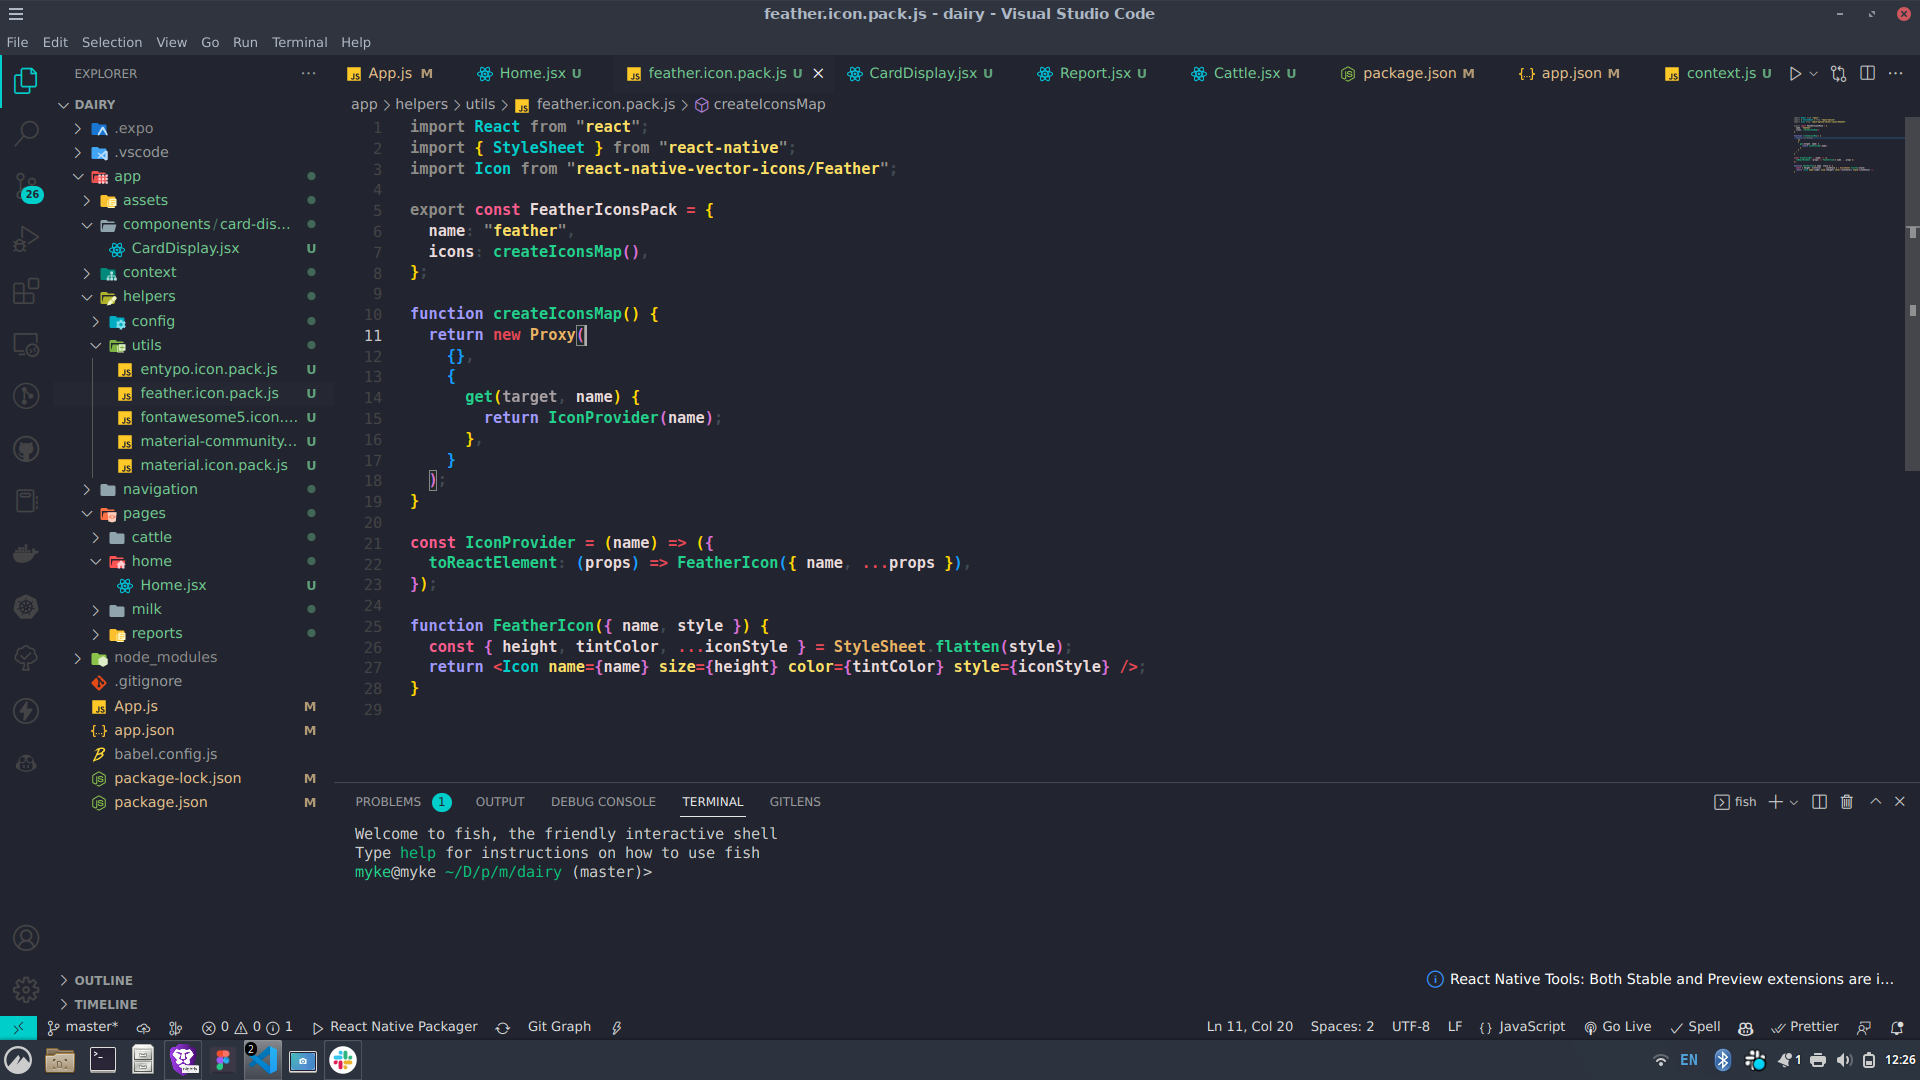Open the Extensions view icon

coord(27,291)
